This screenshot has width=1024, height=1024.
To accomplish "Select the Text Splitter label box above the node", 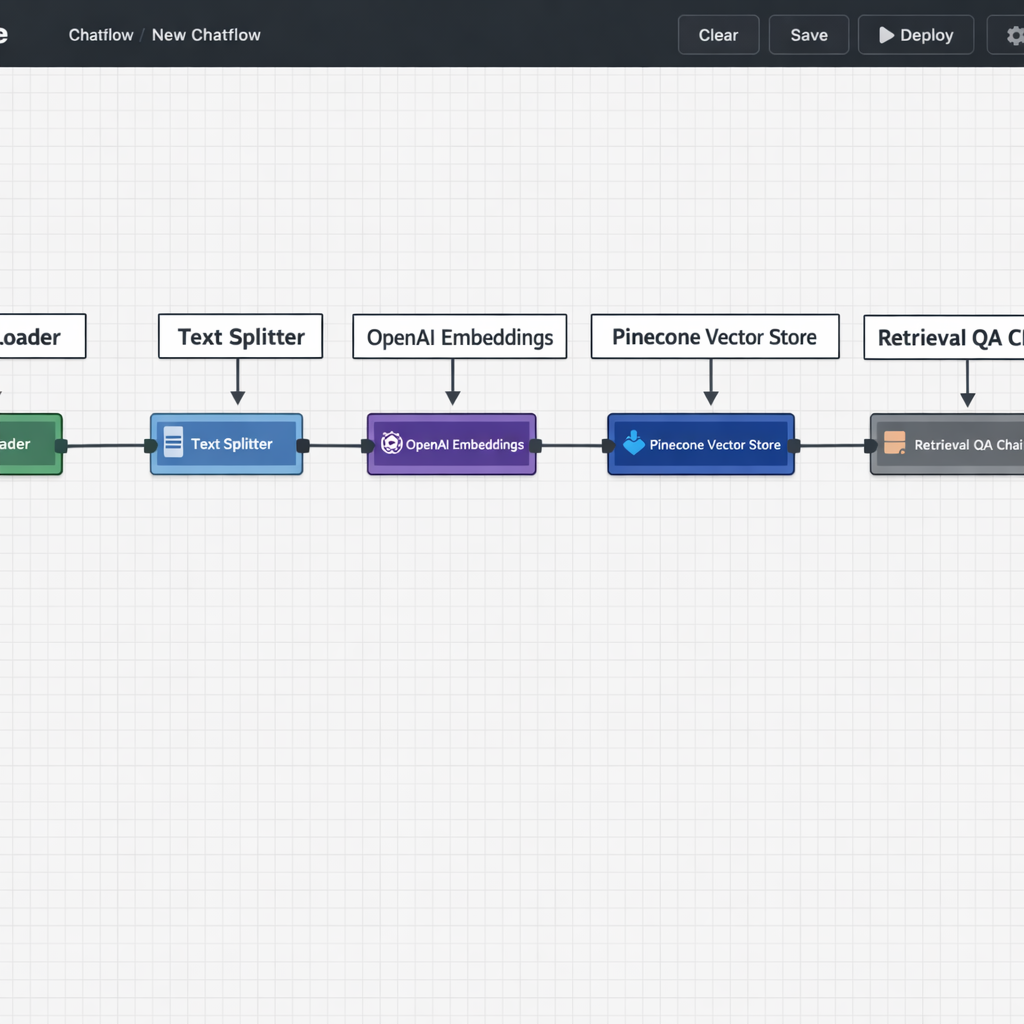I will point(240,337).
